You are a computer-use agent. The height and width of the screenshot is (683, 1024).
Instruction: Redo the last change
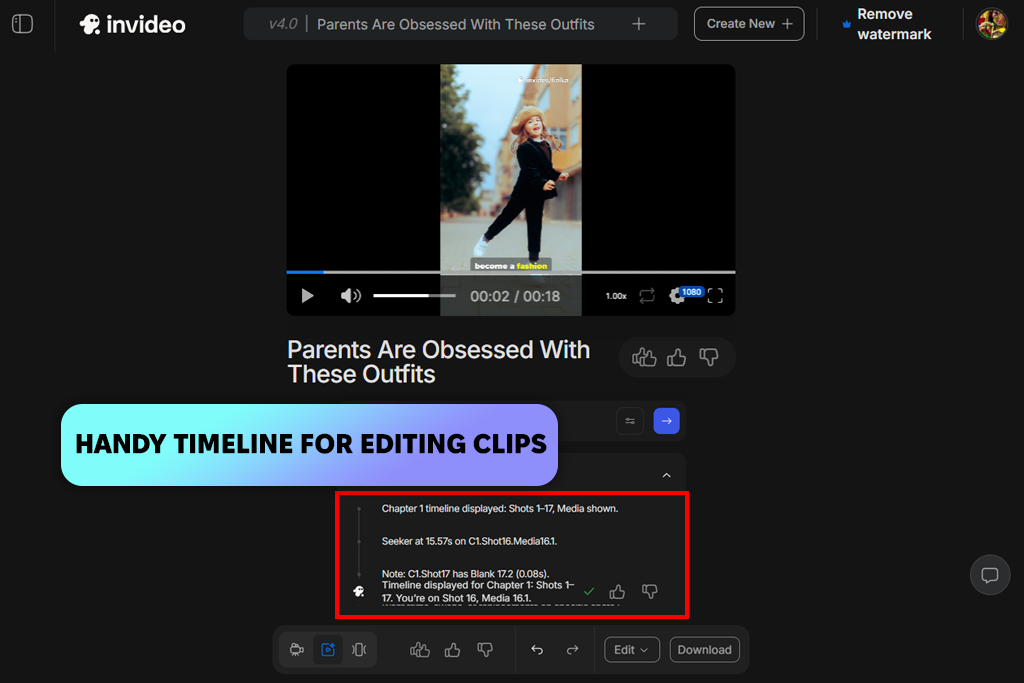572,650
